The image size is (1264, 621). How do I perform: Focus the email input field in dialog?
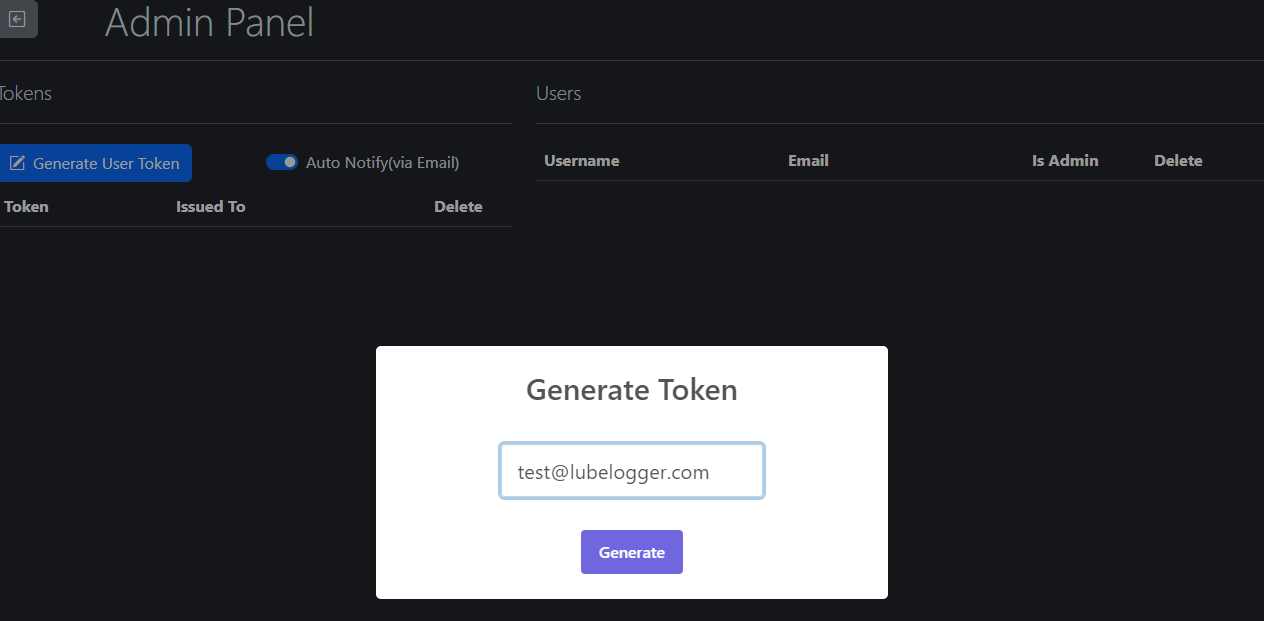(x=631, y=471)
